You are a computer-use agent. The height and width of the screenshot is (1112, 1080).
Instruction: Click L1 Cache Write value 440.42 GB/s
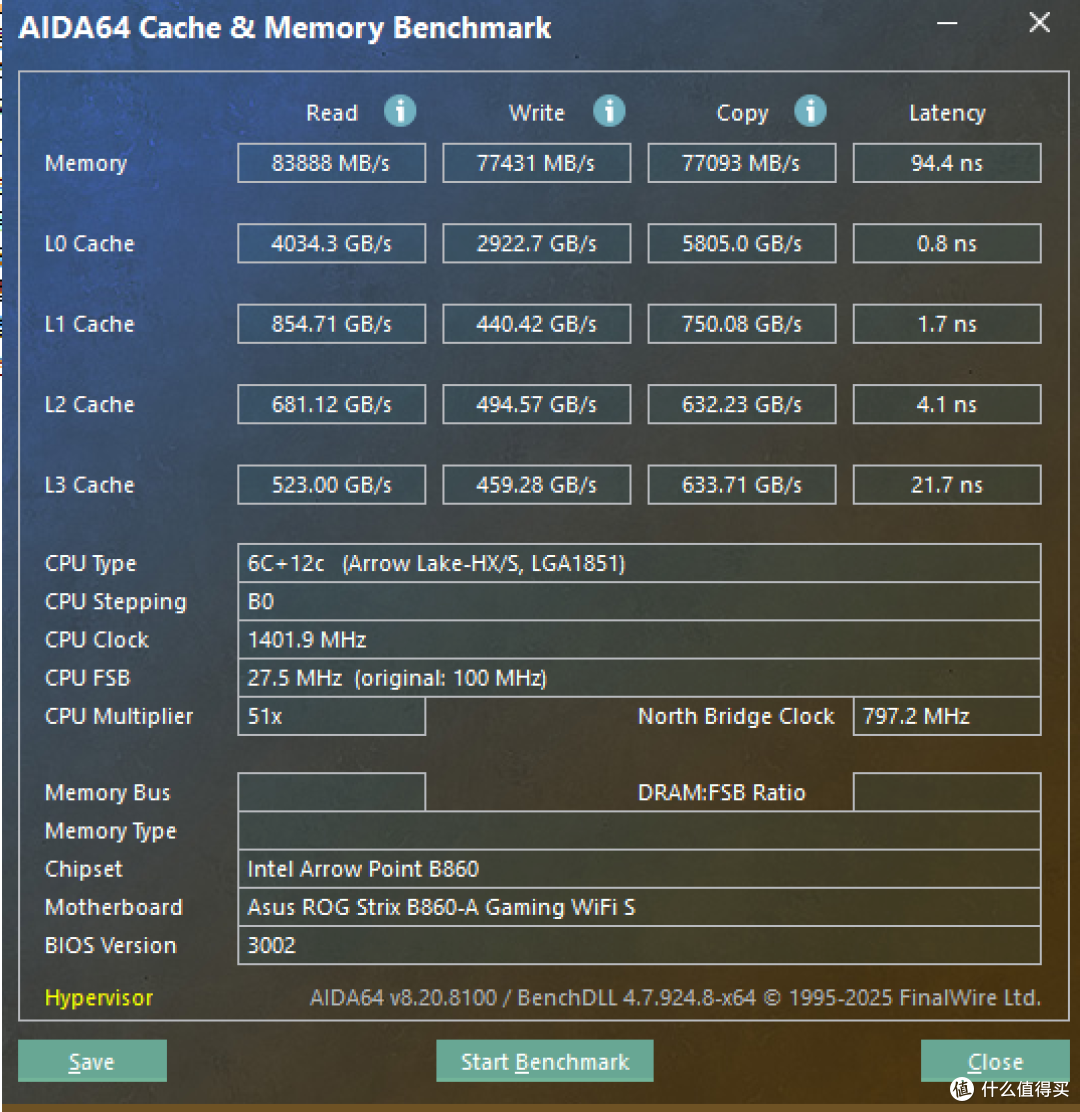click(536, 324)
